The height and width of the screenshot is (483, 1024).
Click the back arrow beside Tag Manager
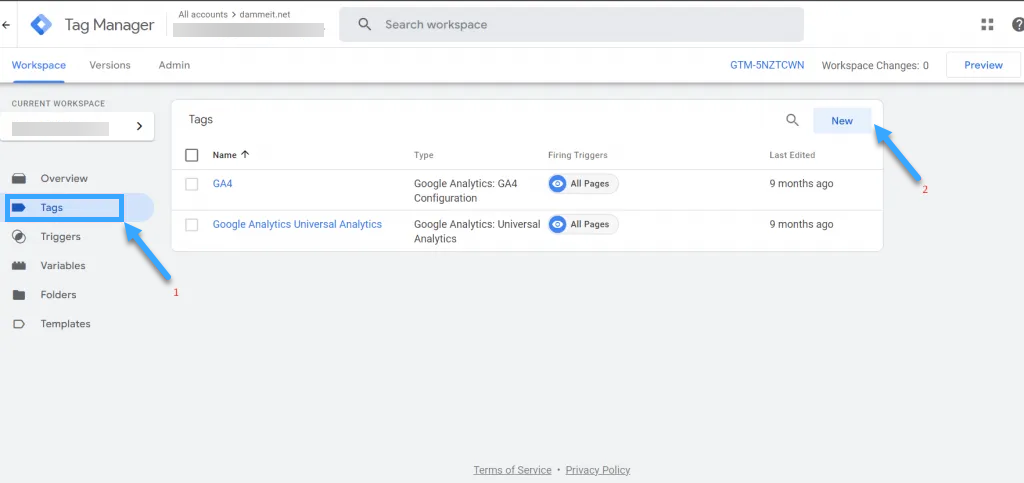[6, 25]
